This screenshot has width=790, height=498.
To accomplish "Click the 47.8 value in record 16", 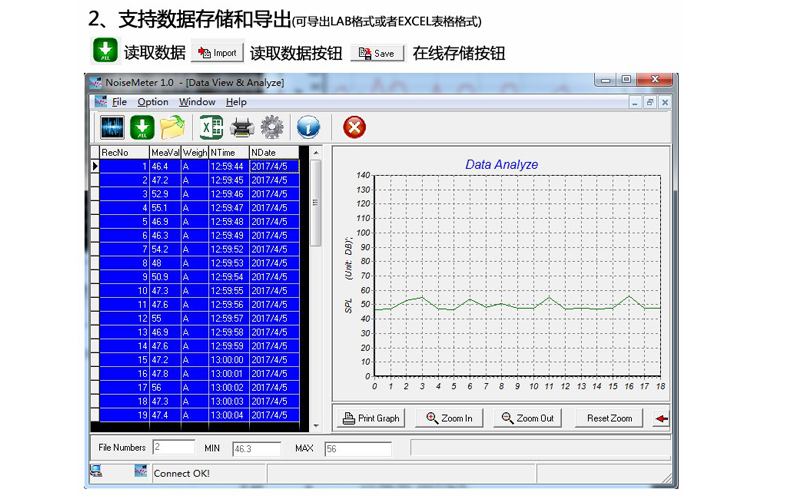I will [x=165, y=374].
